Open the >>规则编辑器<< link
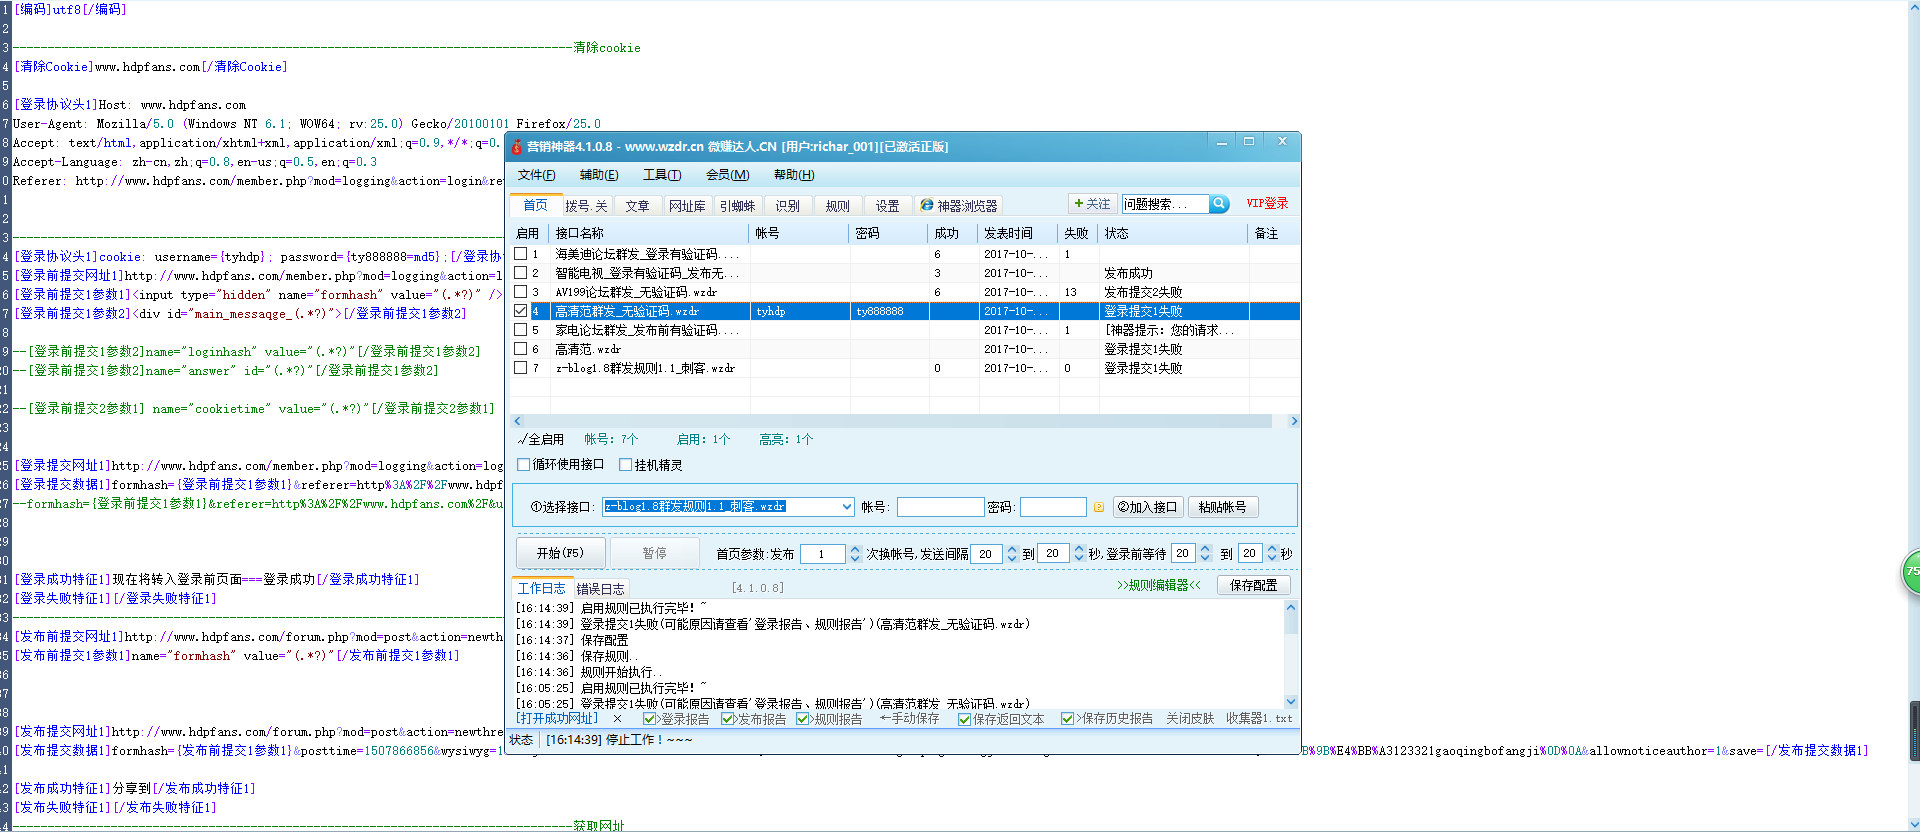This screenshot has height=832, width=1920. coord(1158,585)
